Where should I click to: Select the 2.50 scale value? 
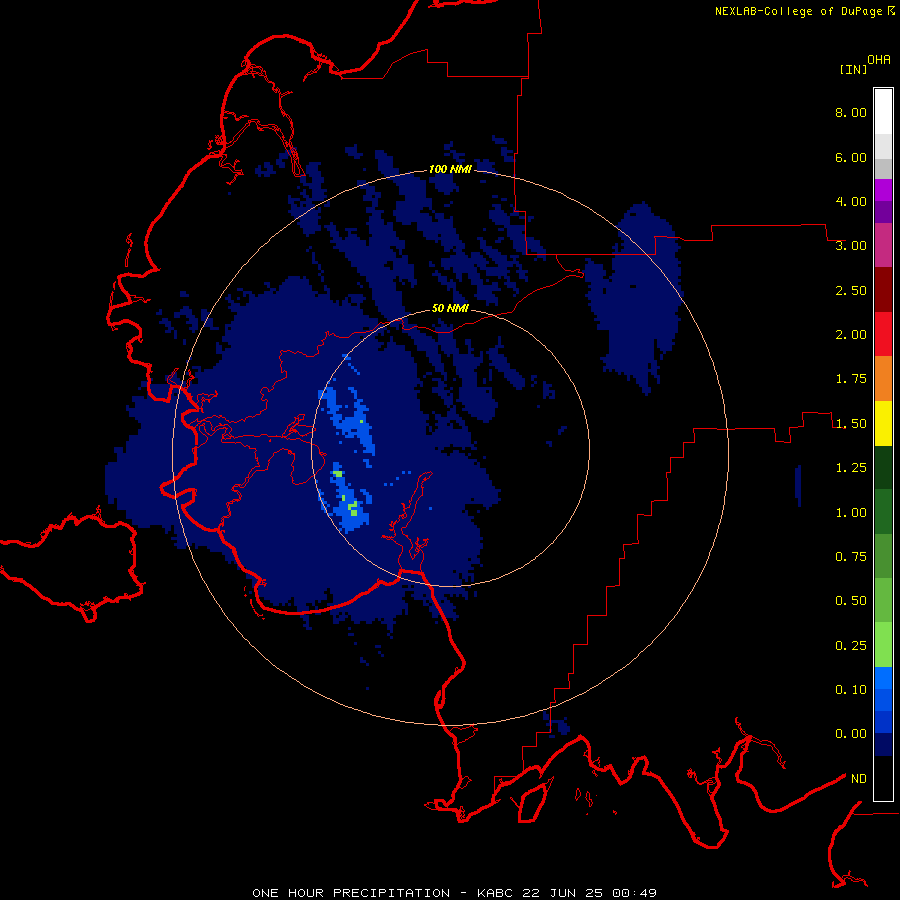851,290
